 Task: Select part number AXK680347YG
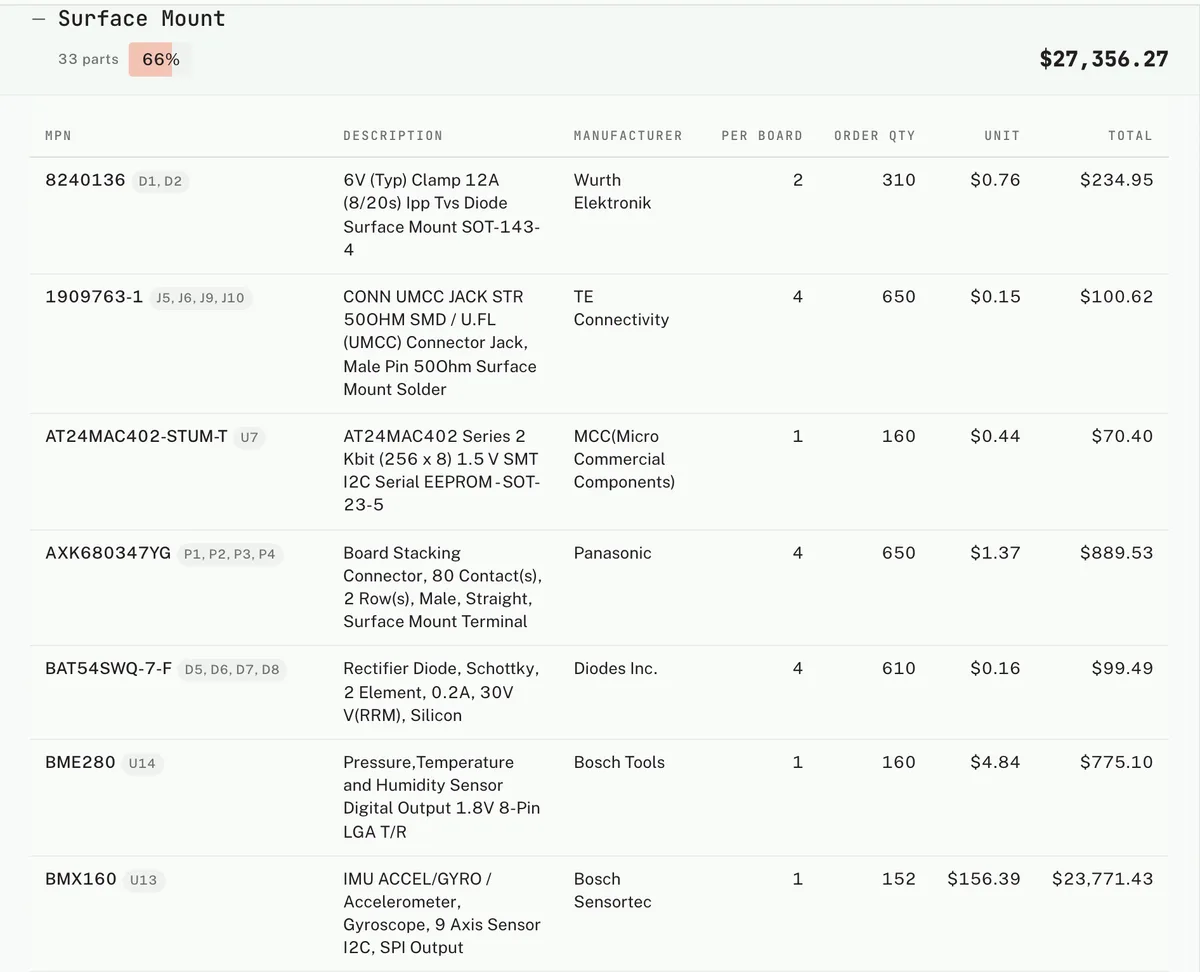[x=108, y=553]
